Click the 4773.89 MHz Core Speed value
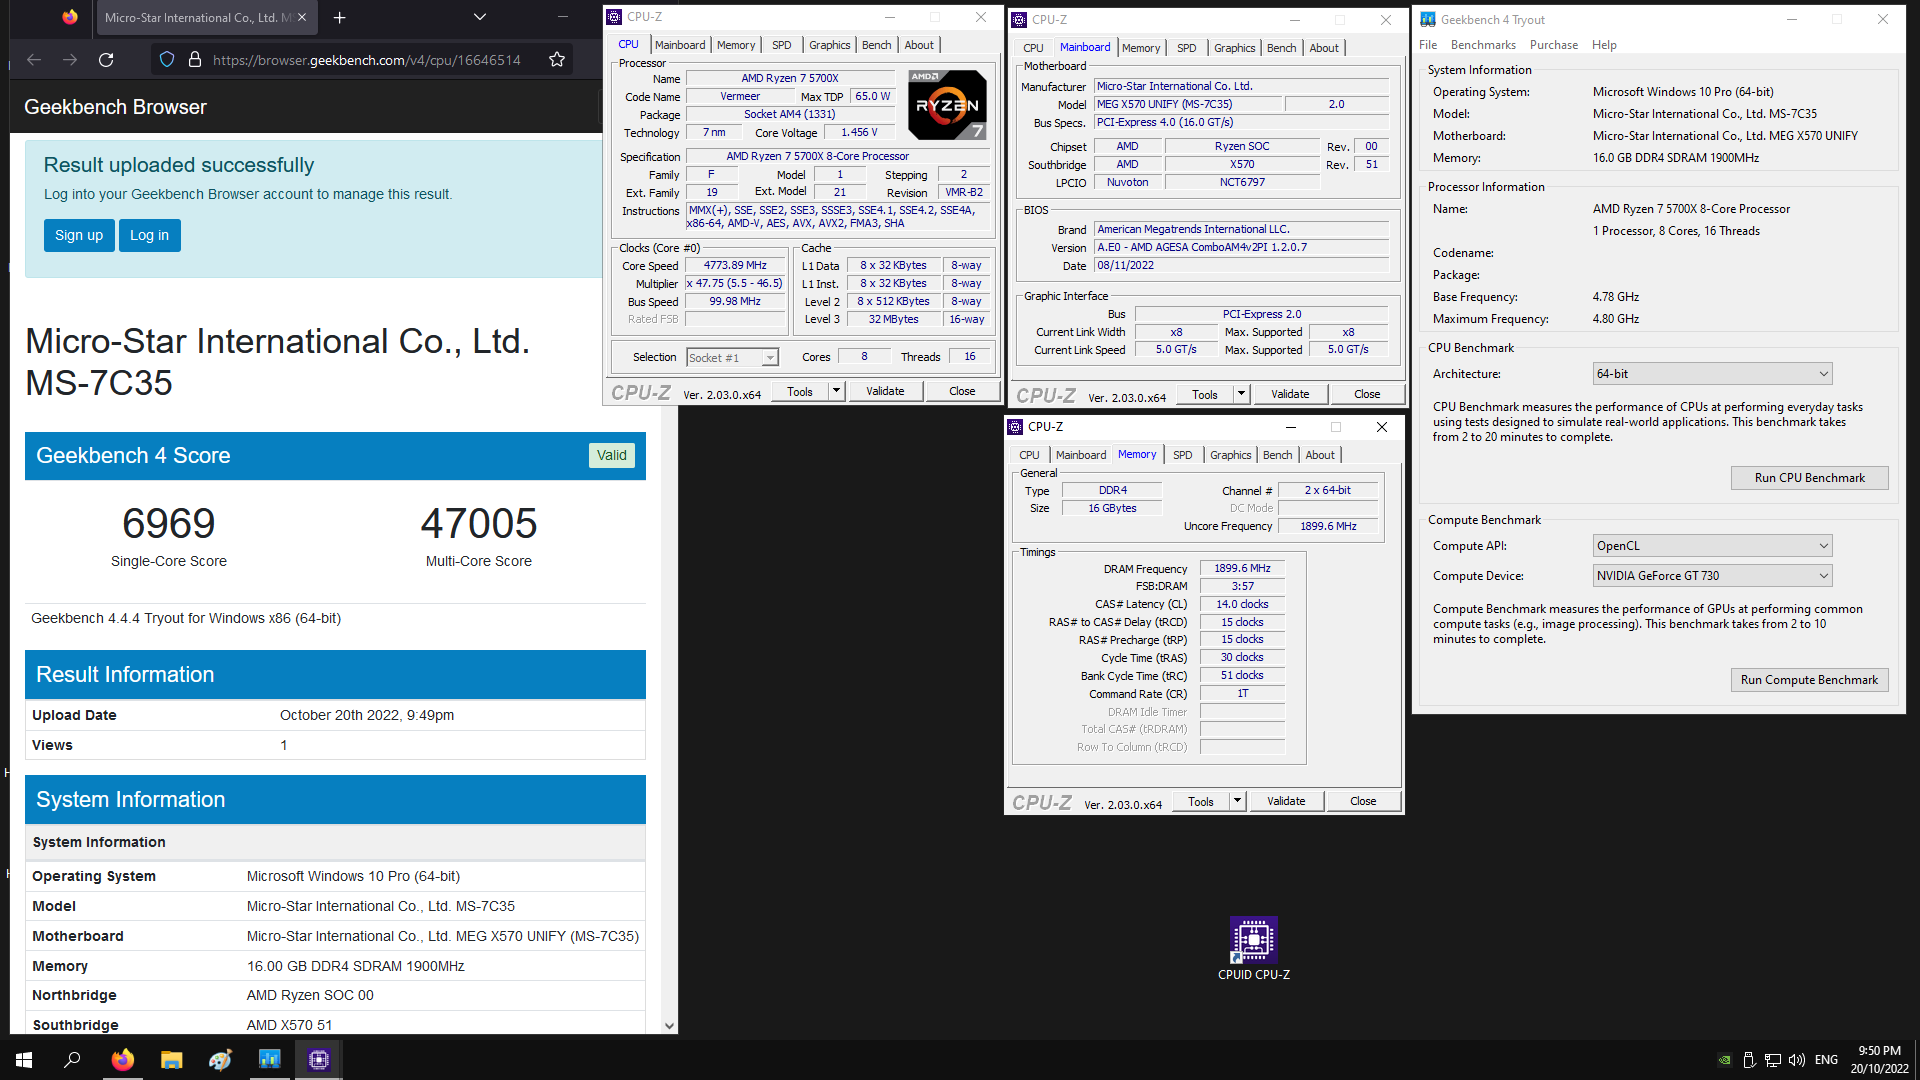 (x=735, y=266)
